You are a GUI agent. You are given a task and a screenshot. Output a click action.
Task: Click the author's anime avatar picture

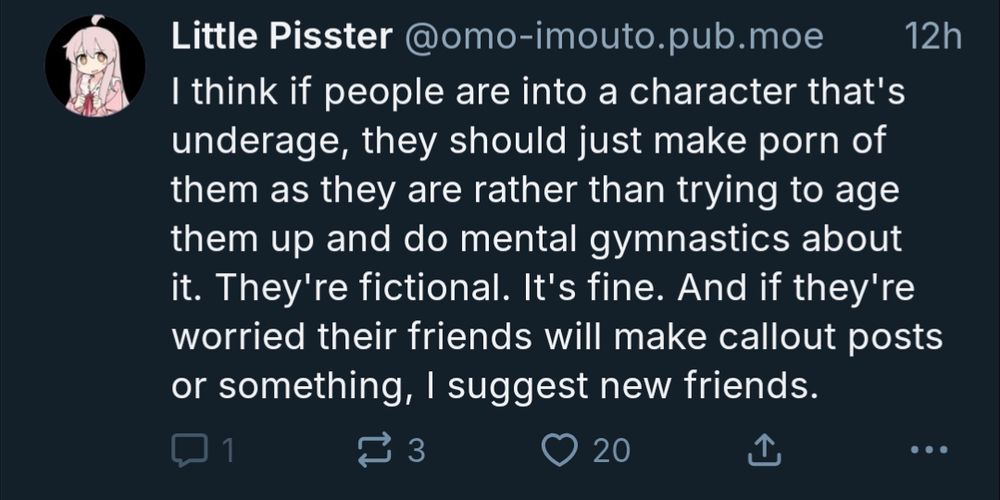[x=95, y=66]
